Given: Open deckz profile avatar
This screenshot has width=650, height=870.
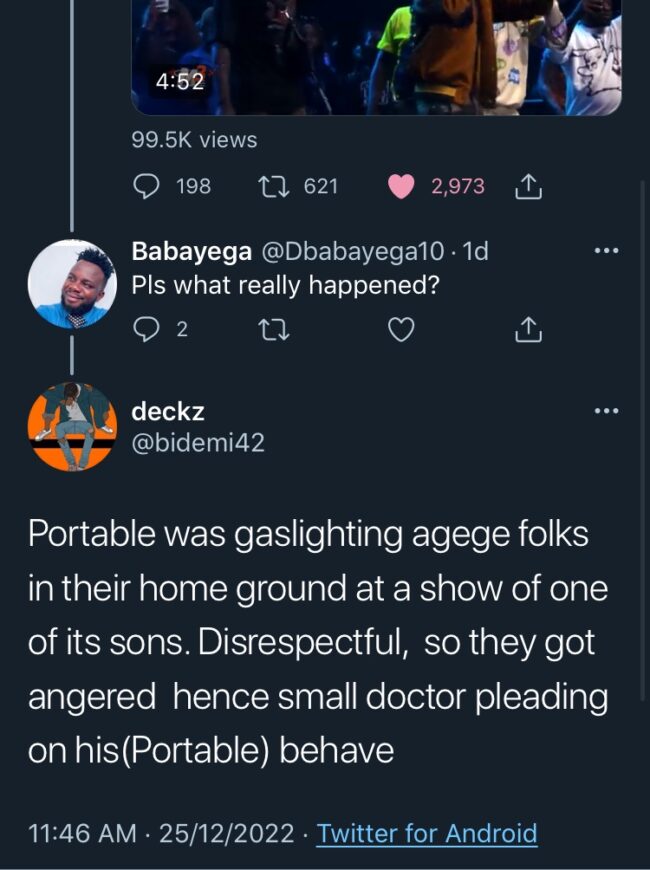Looking at the screenshot, I should (71, 427).
